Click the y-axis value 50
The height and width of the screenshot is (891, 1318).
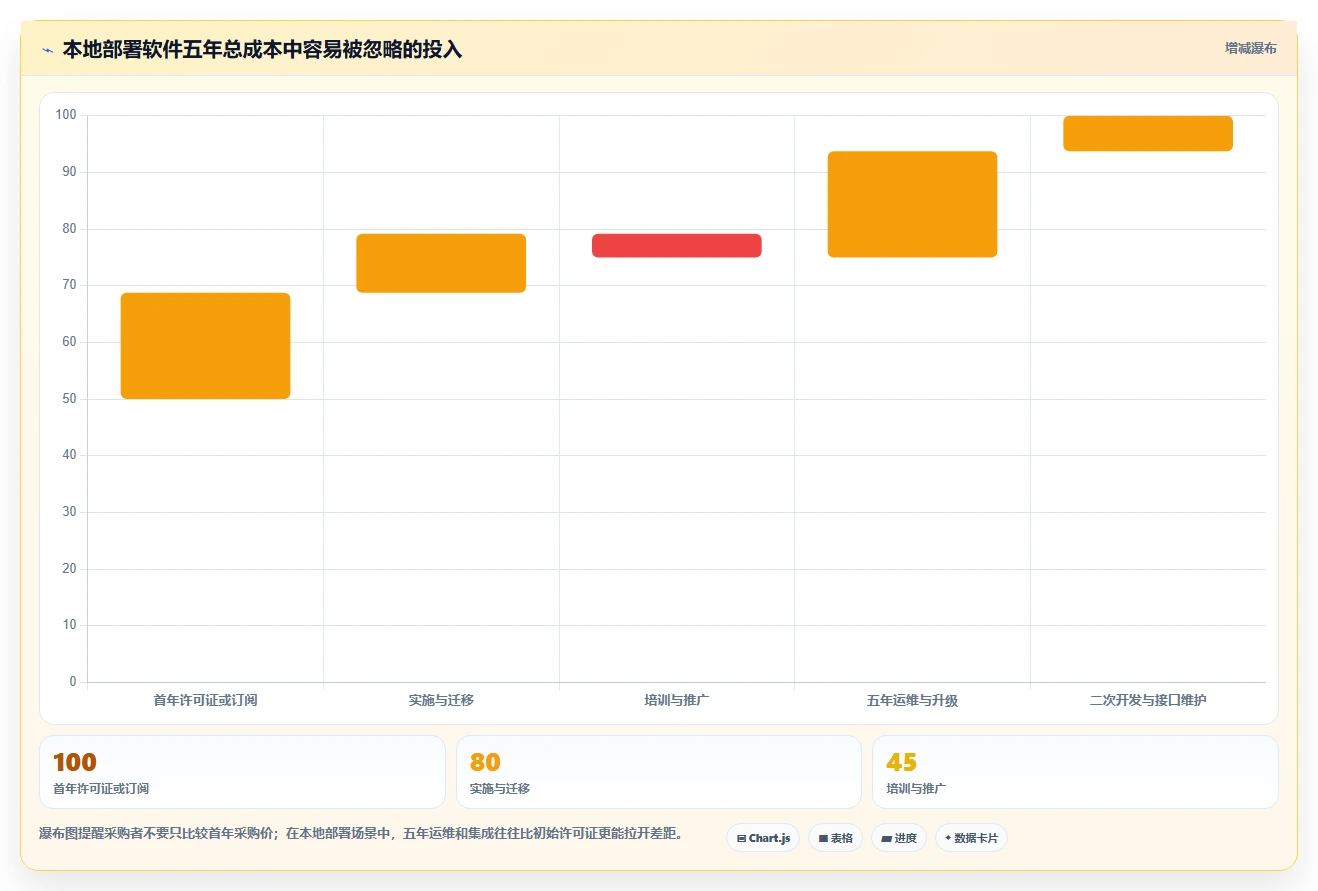tap(69, 399)
